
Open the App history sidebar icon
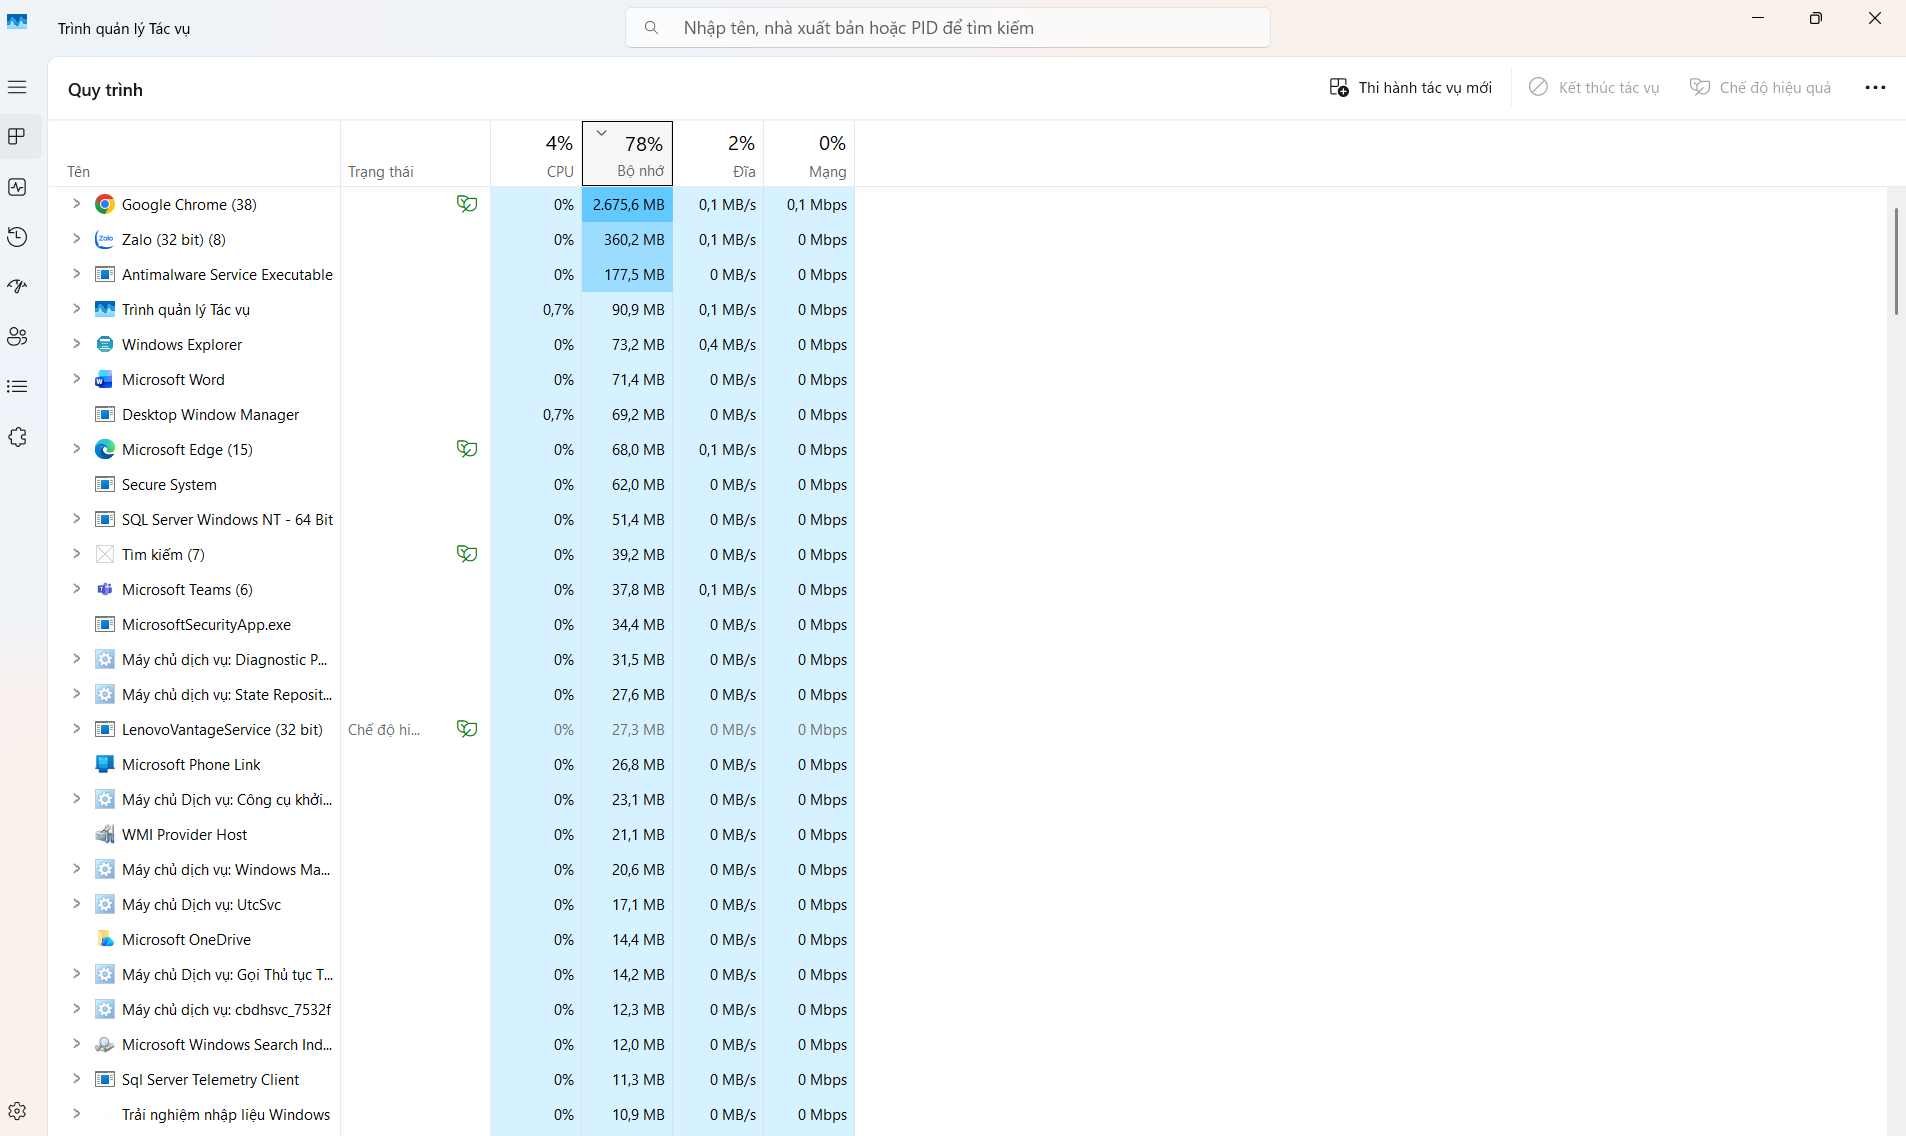[17, 237]
